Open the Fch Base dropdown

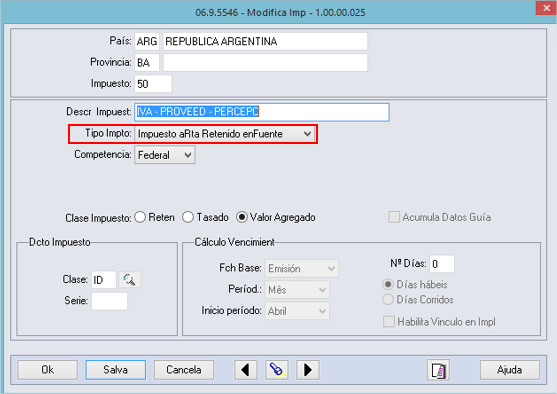point(302,269)
